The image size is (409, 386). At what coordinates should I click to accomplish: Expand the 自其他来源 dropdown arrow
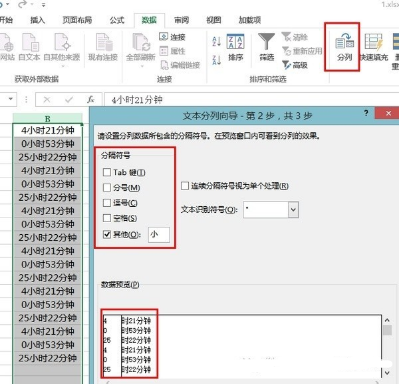[62, 66]
